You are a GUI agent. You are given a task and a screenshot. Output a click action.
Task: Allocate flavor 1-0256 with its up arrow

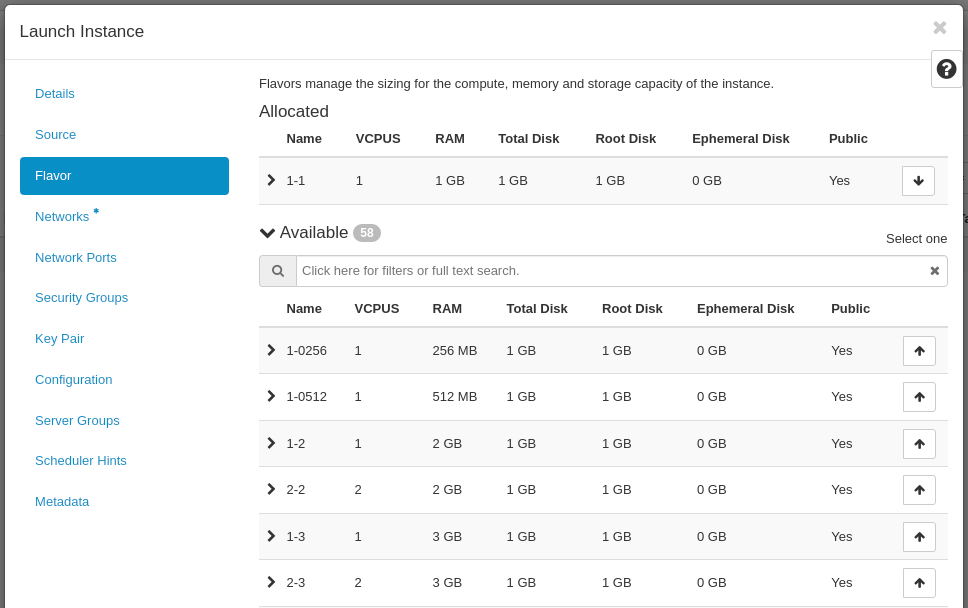point(919,350)
